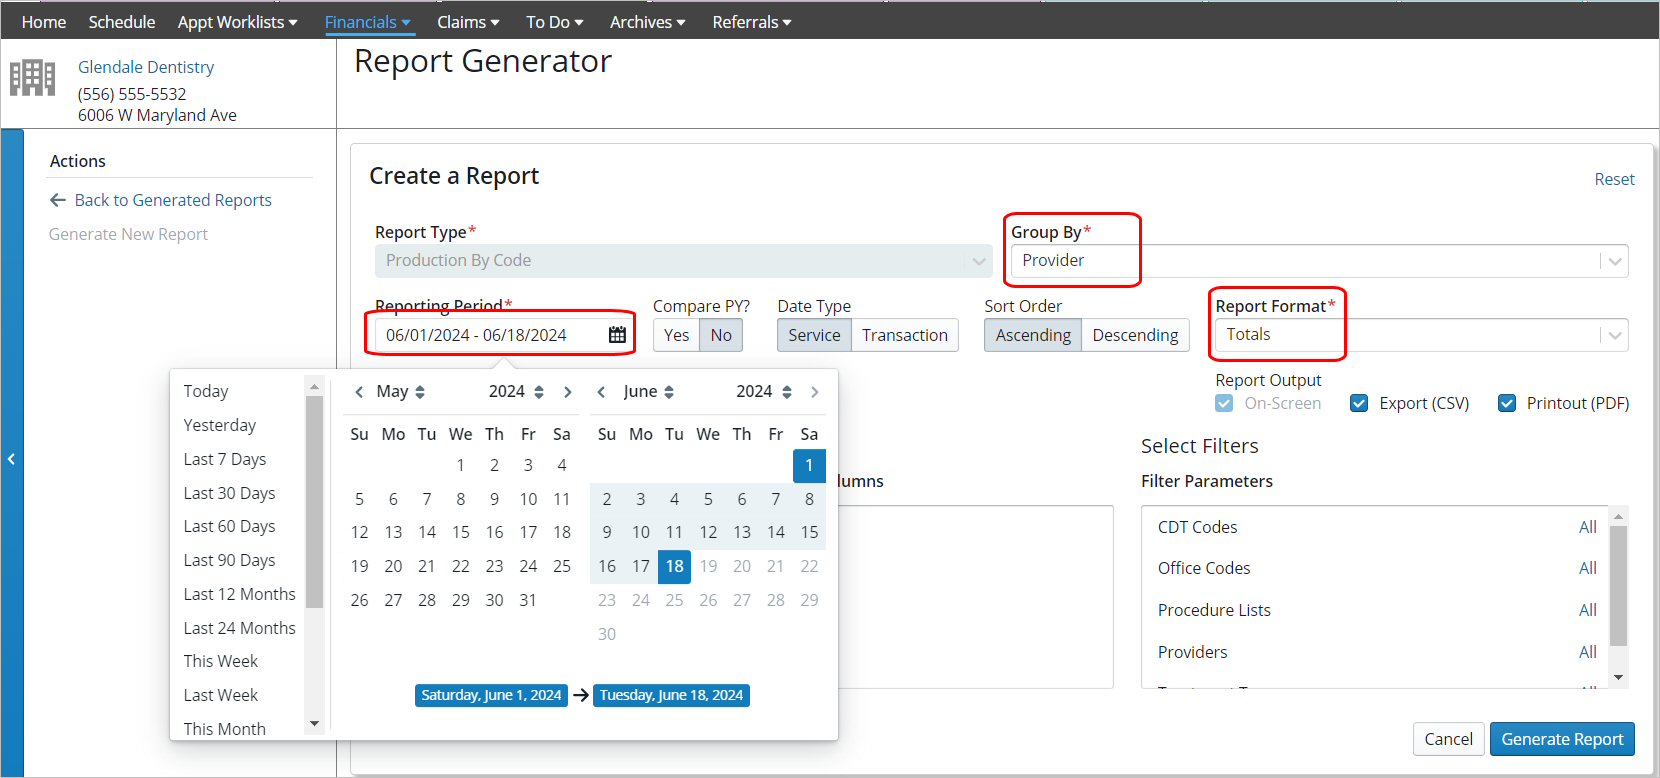Select Last 30 Days preset

229,493
